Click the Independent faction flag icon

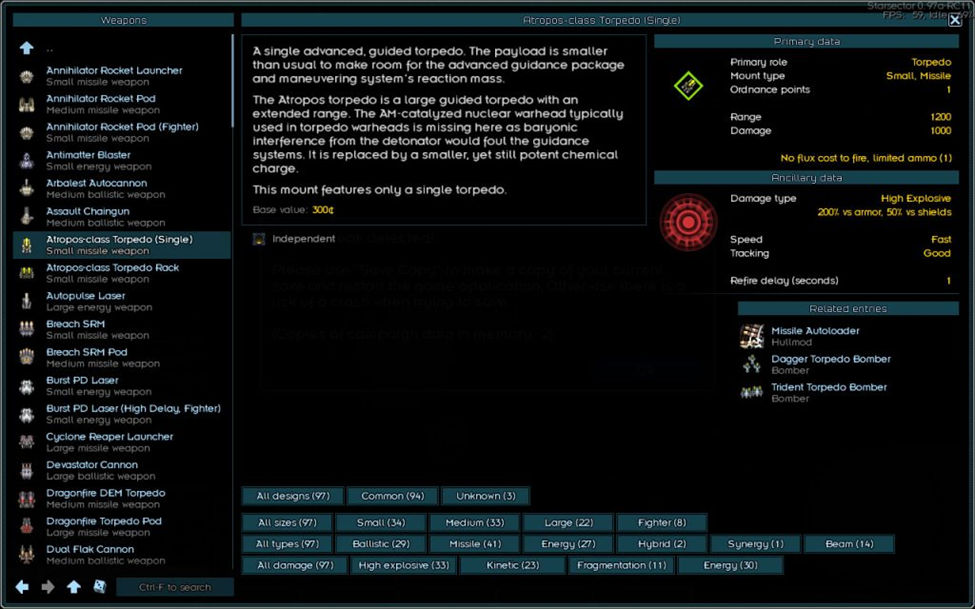coord(259,239)
